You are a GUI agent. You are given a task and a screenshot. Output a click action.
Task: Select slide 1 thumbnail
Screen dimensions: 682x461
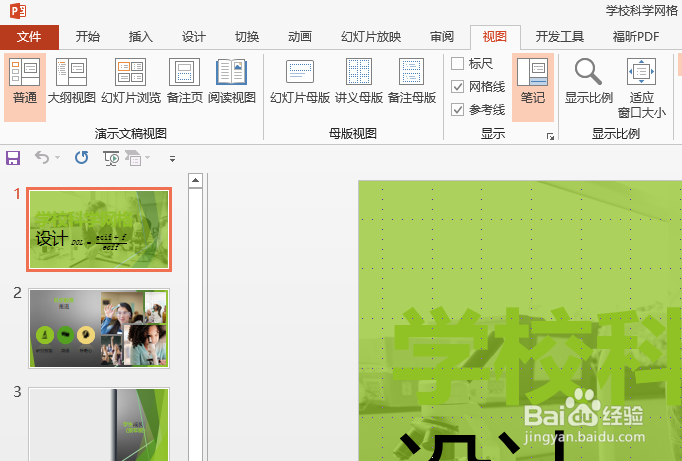tap(99, 230)
